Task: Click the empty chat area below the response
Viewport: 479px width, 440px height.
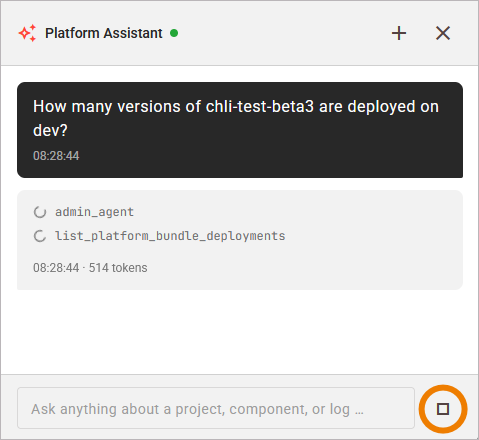Action: pyautogui.click(x=240, y=332)
